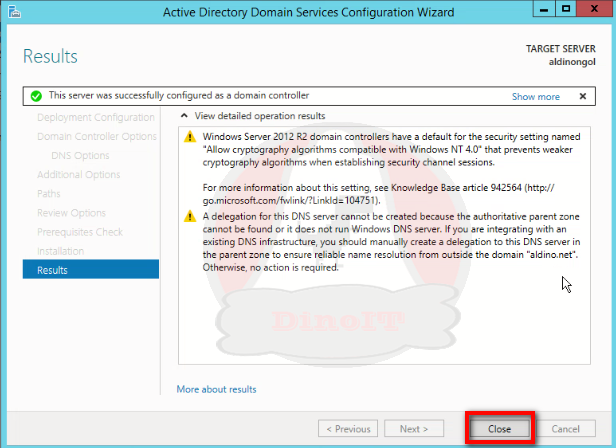Click the 'aldinongol' target server name
The height and width of the screenshot is (448, 616).
tap(572, 62)
